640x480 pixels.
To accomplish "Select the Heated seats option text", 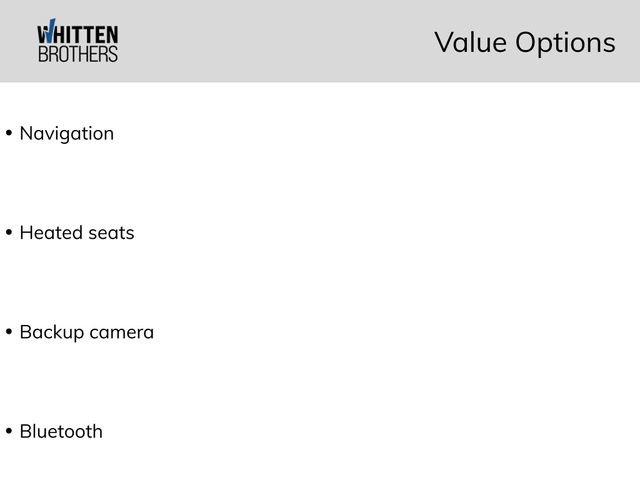I will click(x=76, y=233).
